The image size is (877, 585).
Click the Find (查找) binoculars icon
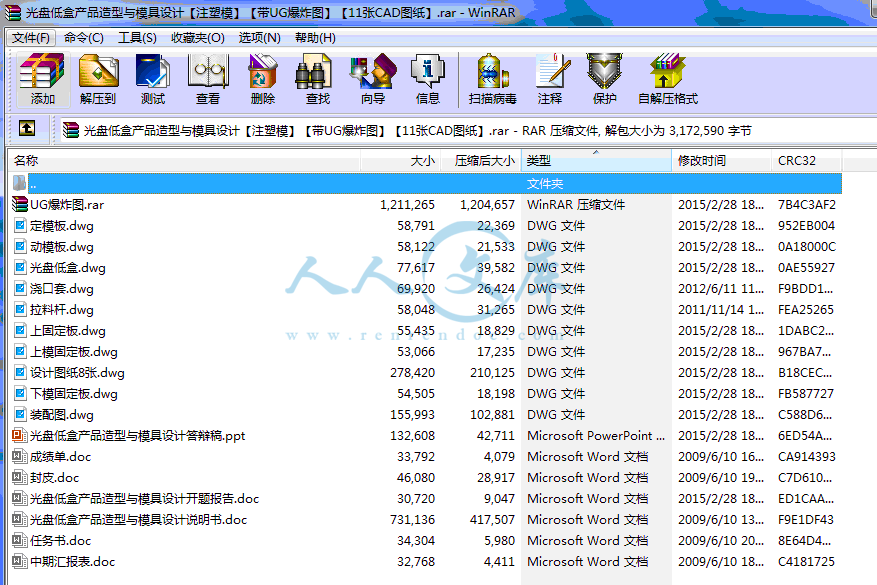318,79
